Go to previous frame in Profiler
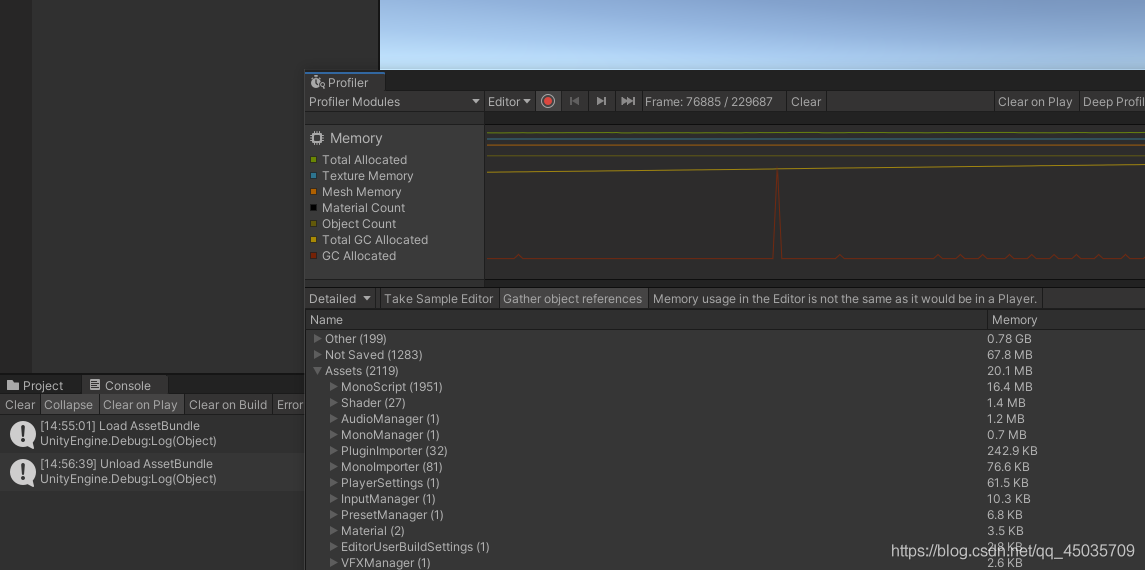This screenshot has height=570, width=1145. [574, 101]
